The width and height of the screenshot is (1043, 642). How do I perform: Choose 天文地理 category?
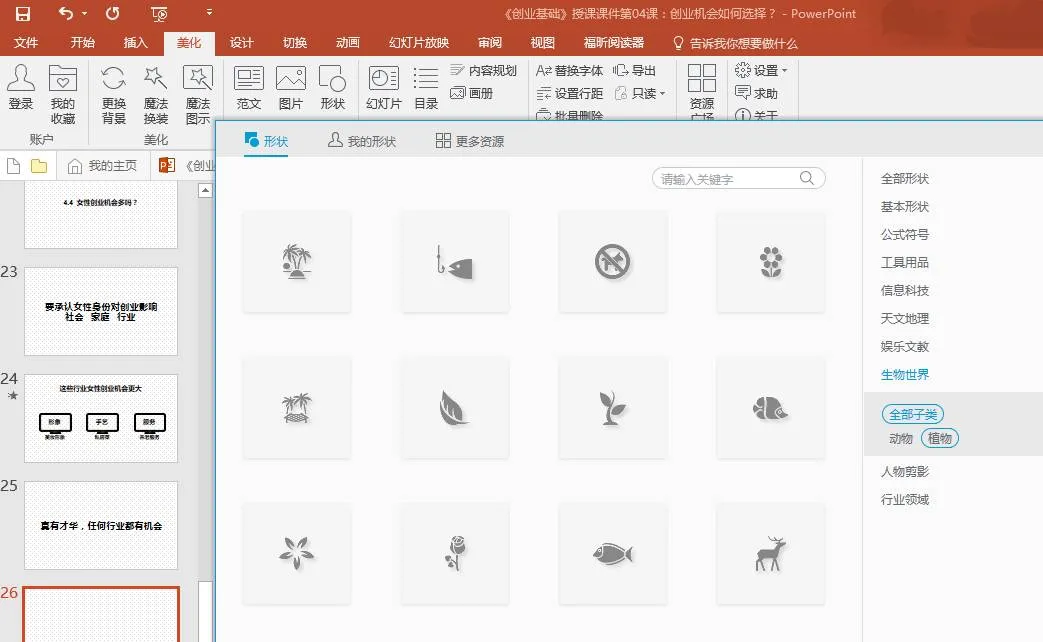point(905,319)
